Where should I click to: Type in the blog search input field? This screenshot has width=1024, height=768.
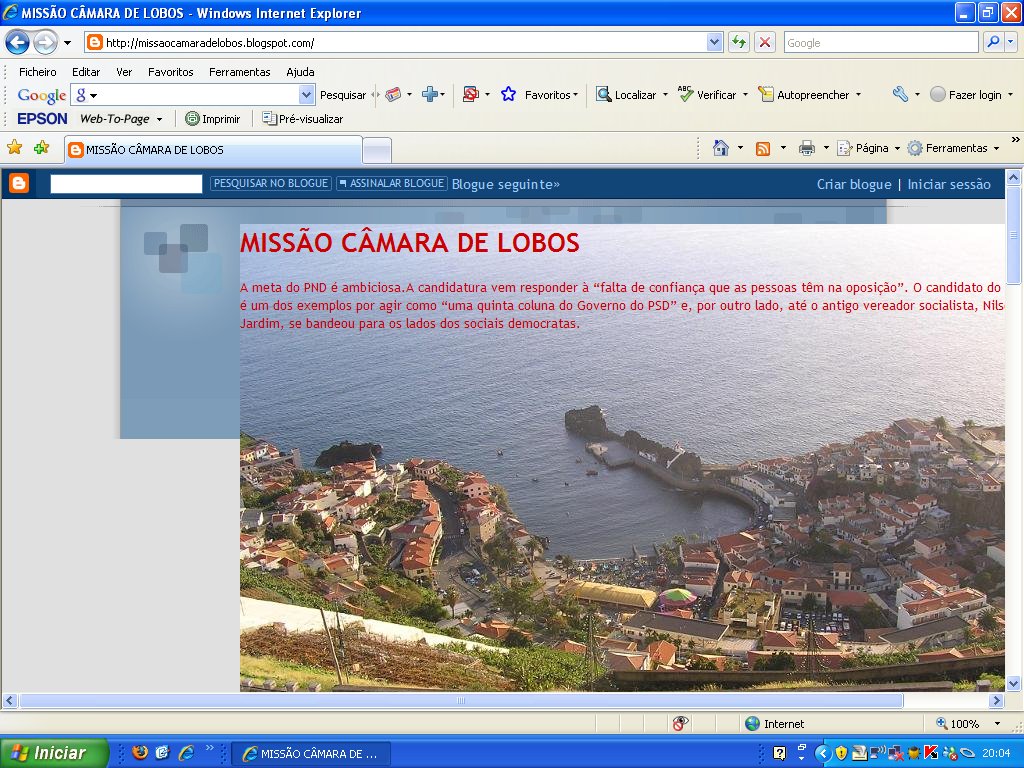125,183
